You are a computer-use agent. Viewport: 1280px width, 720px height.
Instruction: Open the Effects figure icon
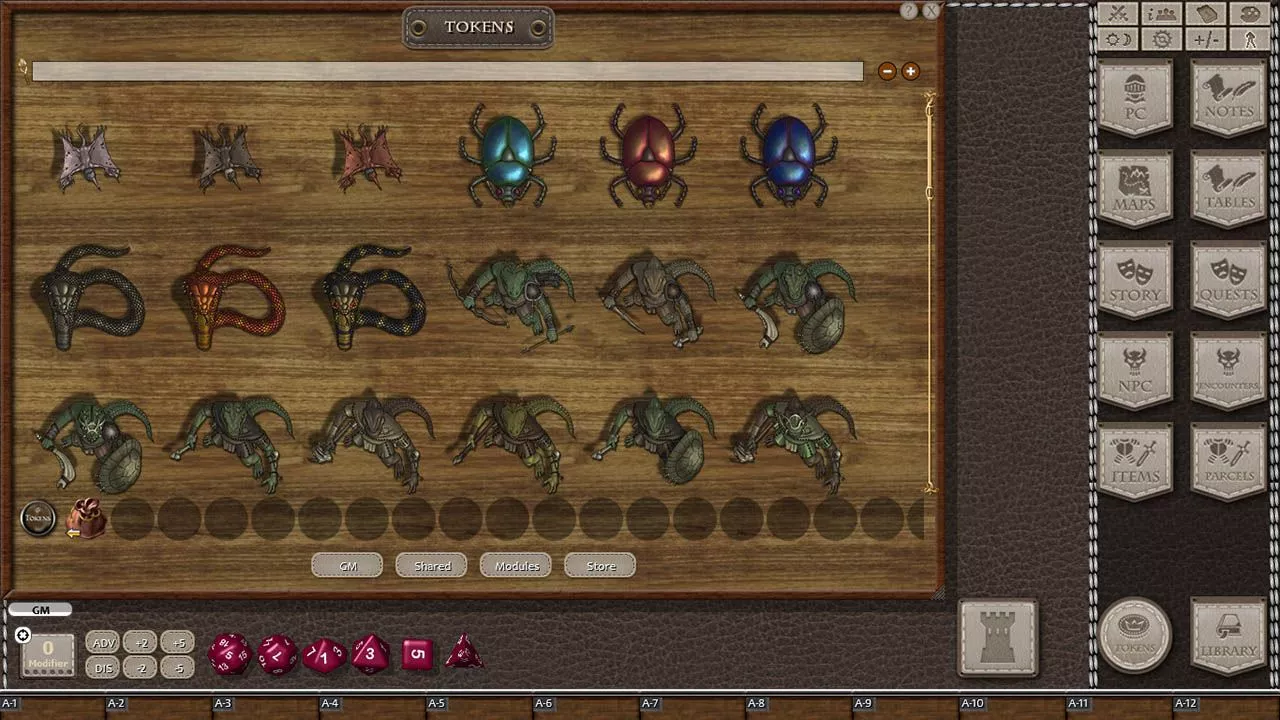click(1250, 40)
